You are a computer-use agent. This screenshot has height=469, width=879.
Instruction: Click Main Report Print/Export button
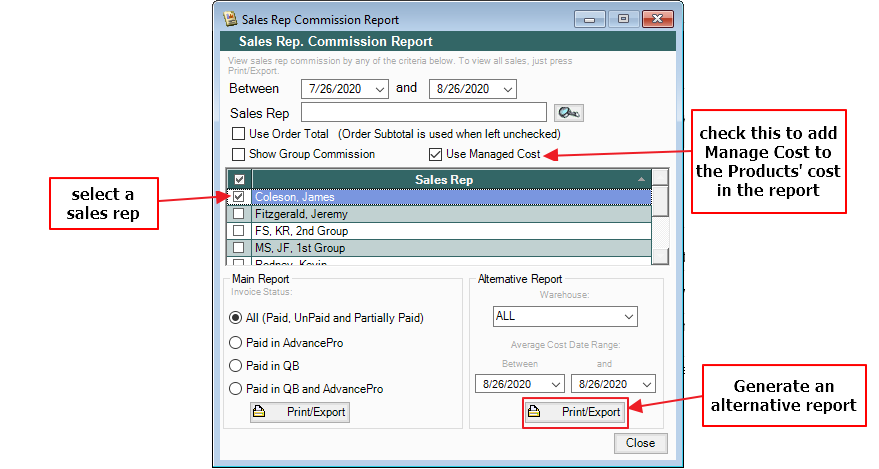(x=300, y=412)
